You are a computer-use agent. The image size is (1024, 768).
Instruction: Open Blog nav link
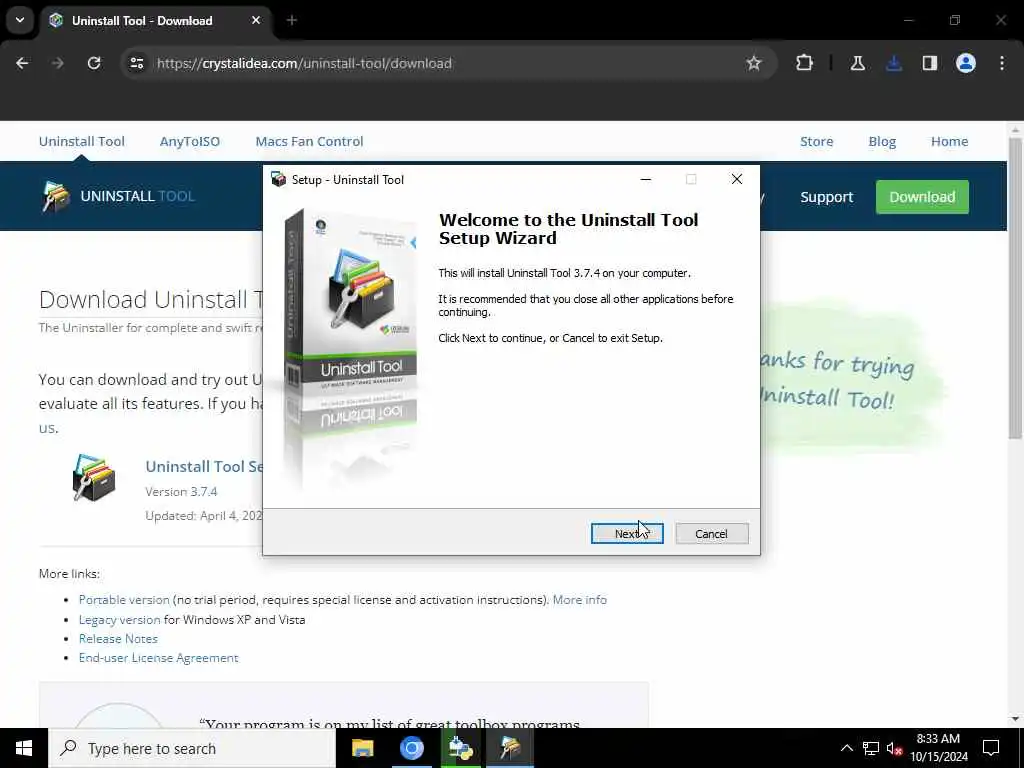coord(882,141)
